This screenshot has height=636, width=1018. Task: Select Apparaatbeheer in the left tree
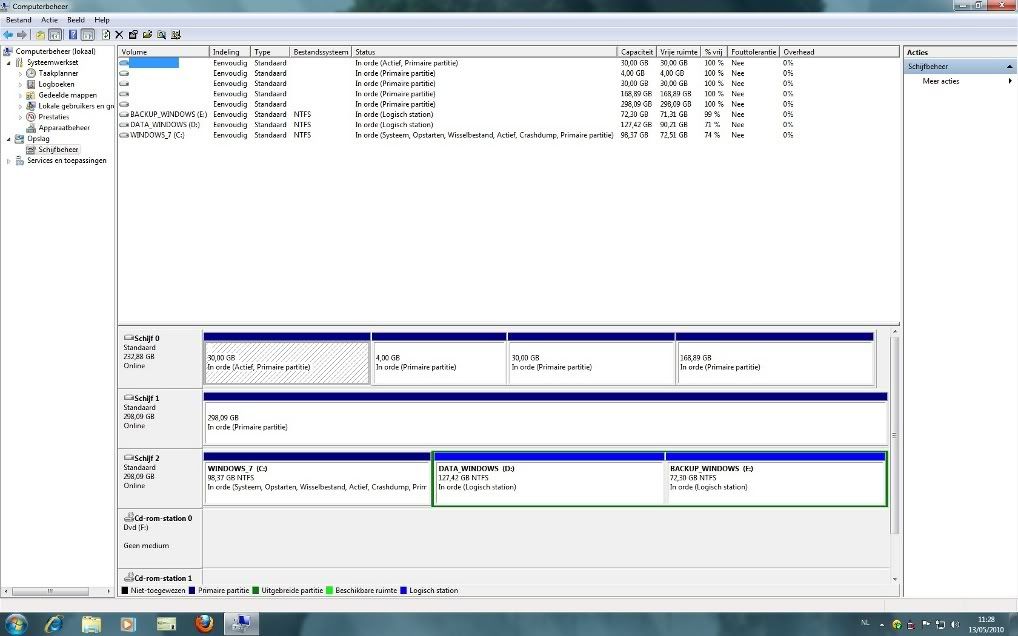[64, 128]
